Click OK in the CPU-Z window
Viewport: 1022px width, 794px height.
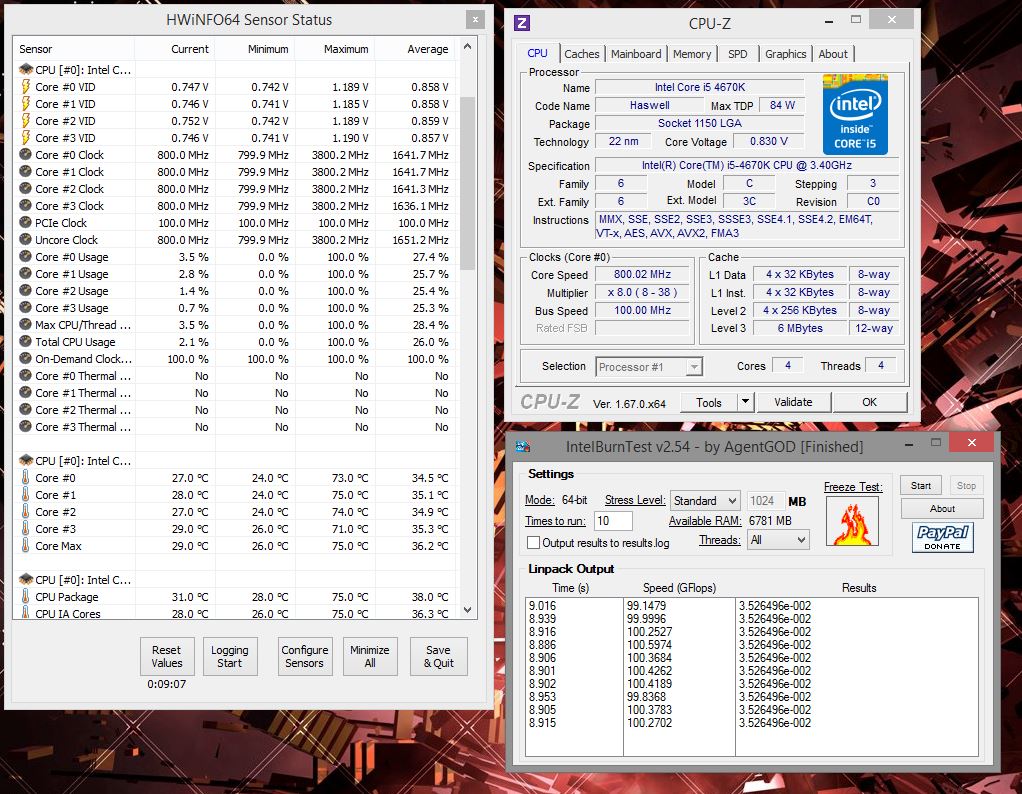point(869,402)
